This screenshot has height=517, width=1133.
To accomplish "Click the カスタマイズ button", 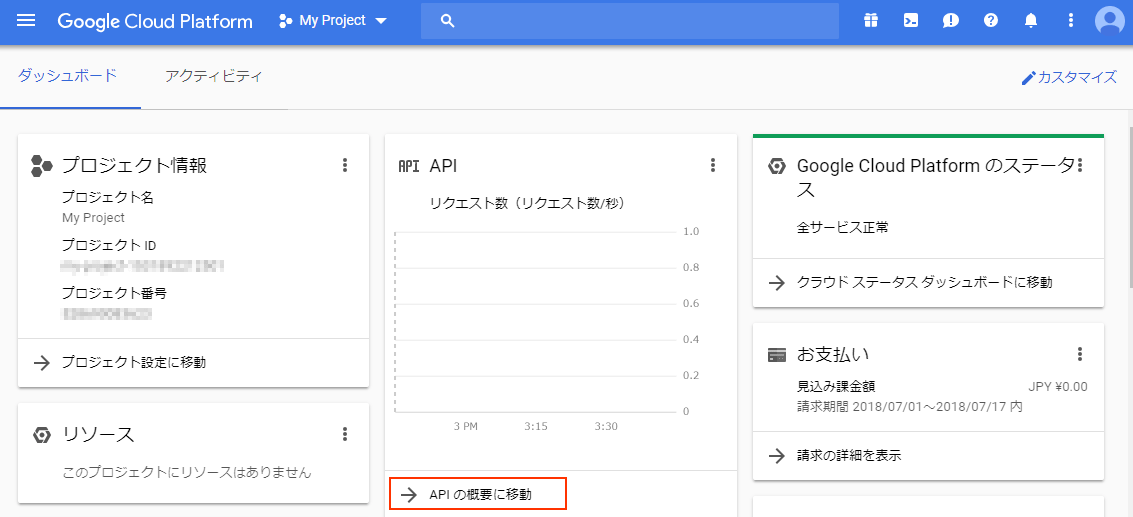I will [1069, 78].
